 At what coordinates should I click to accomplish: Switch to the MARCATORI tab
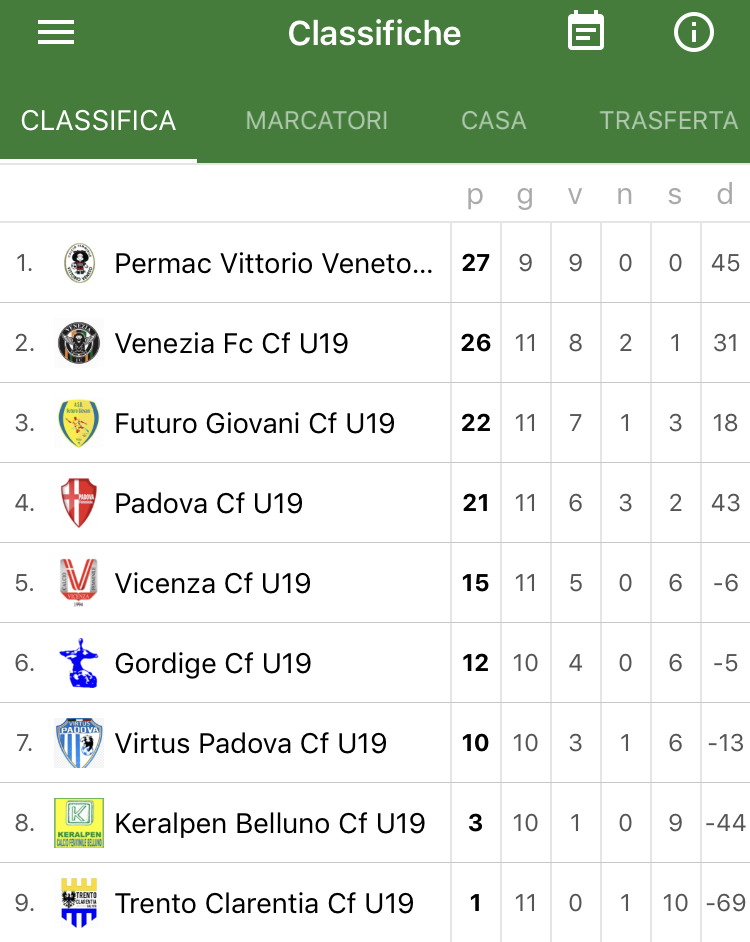[317, 121]
